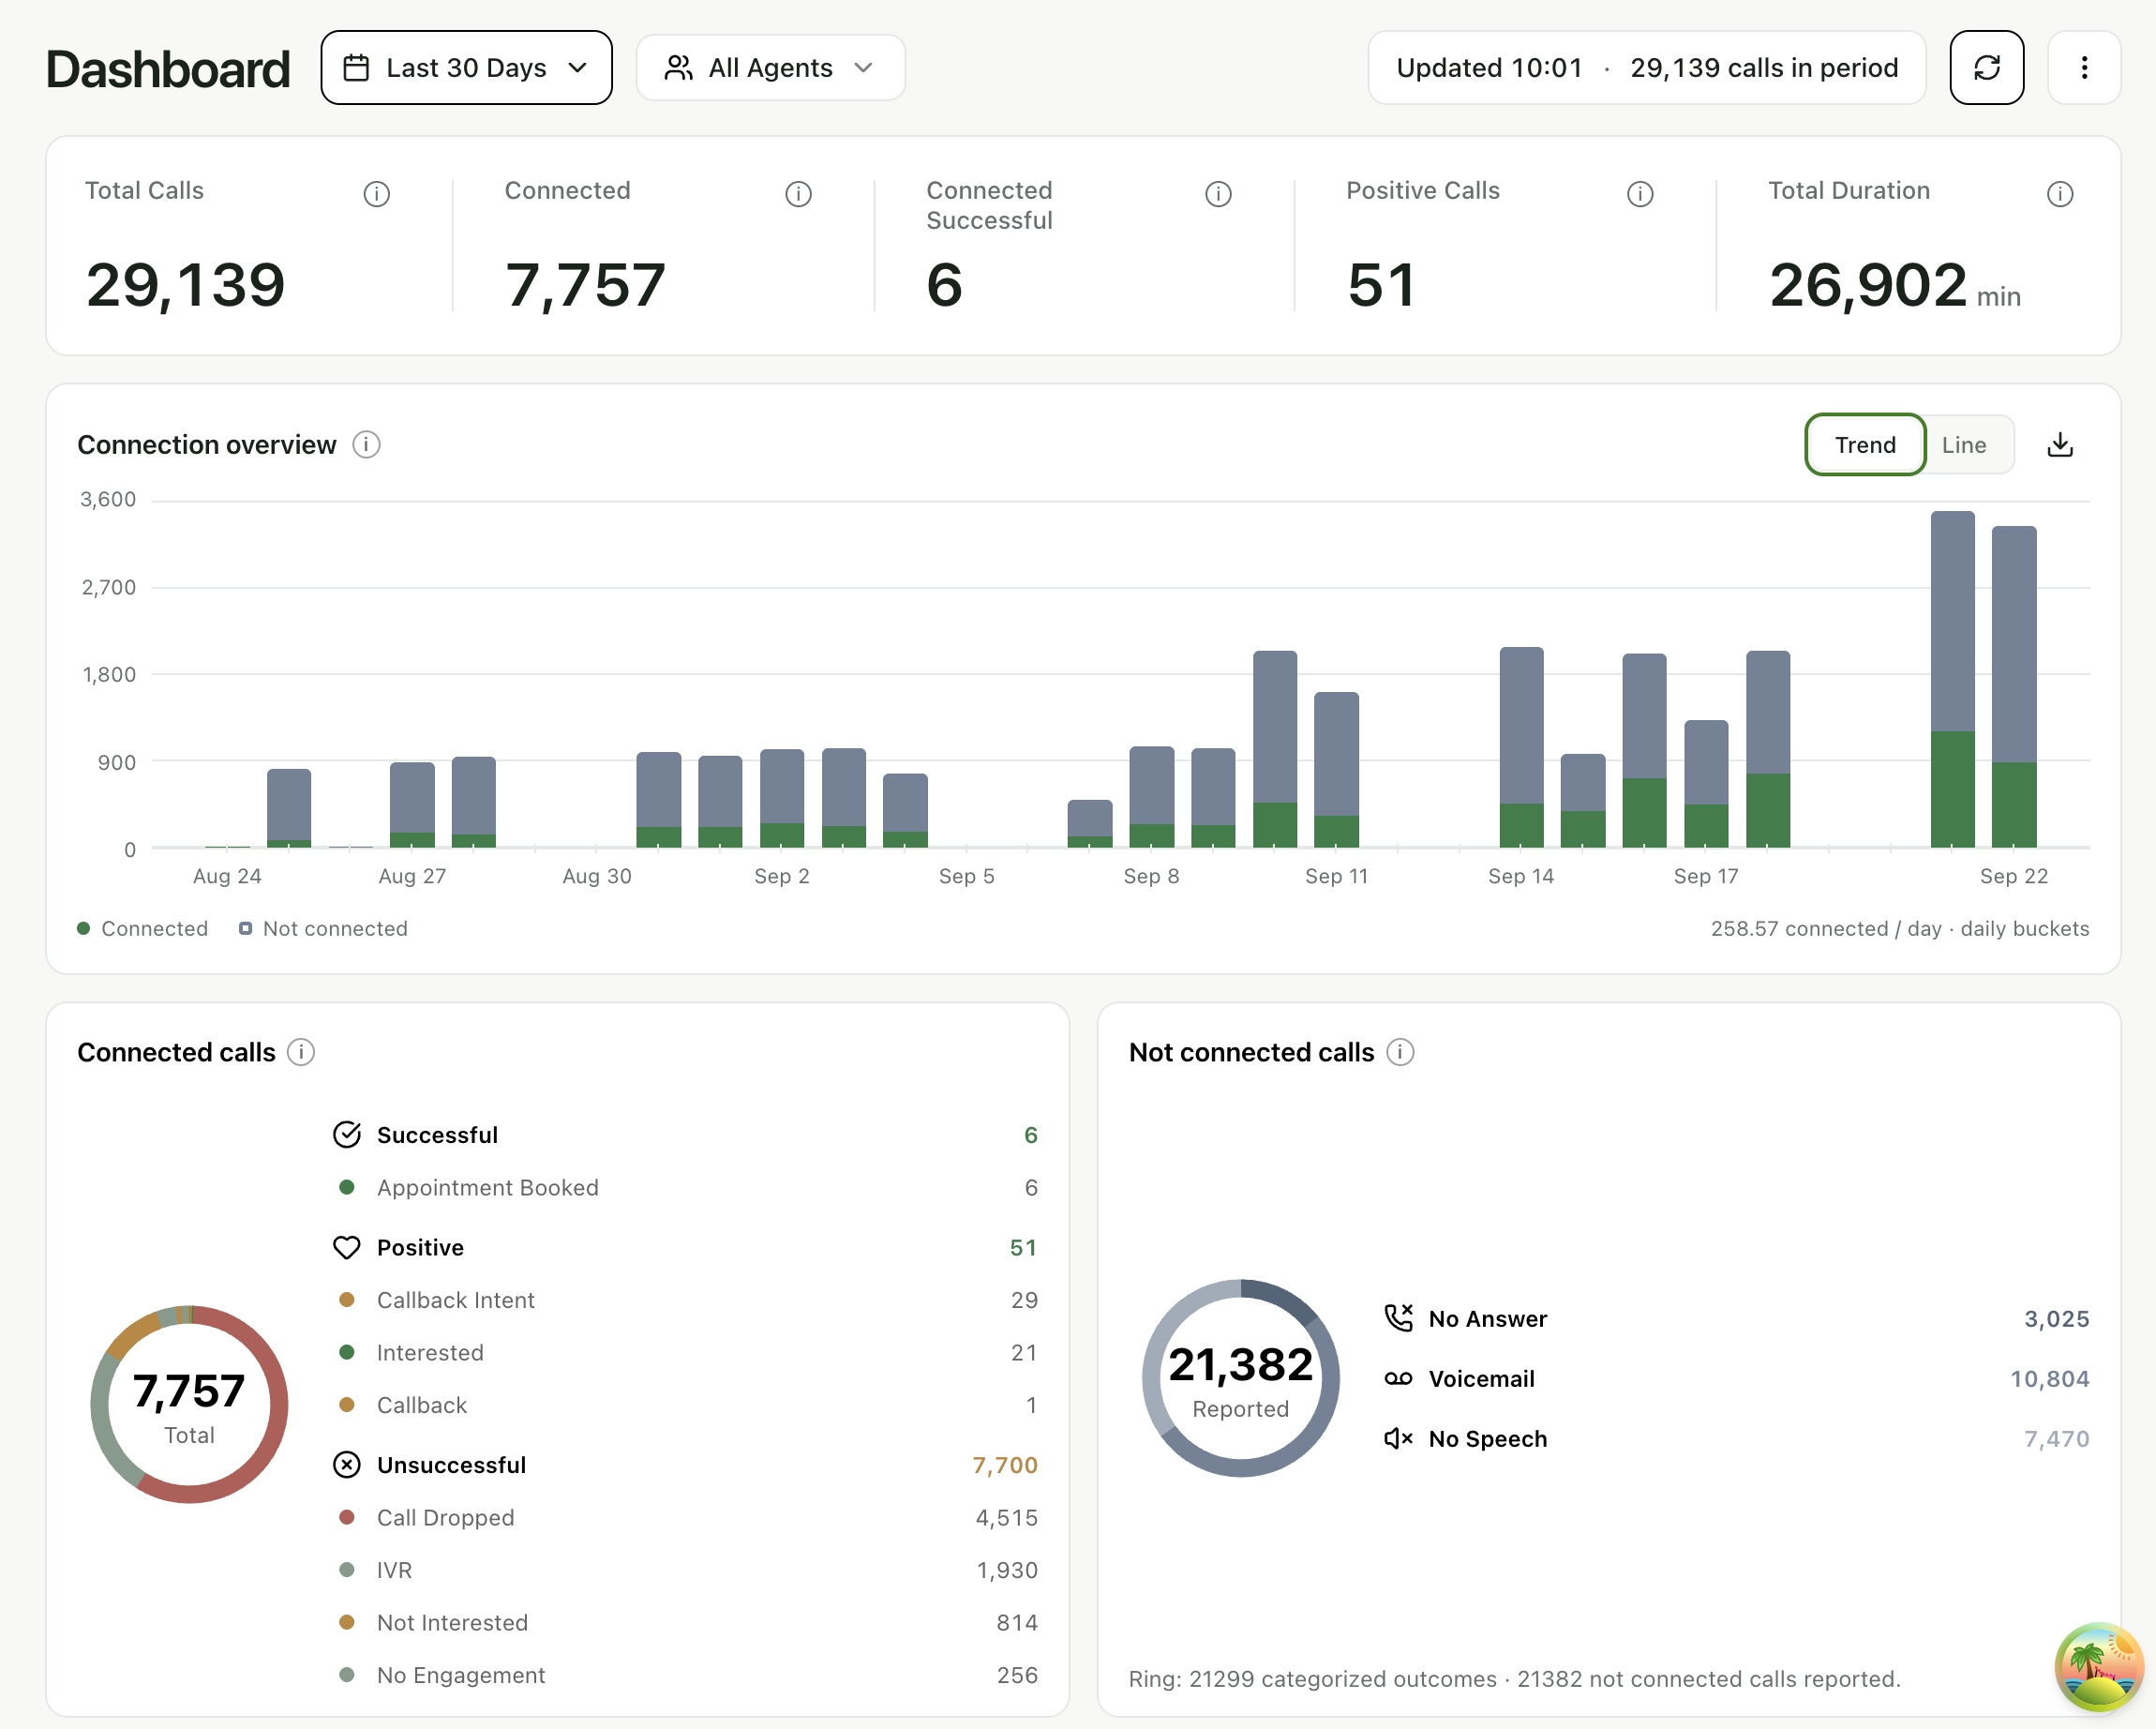Open the Last 30 Days date range dropdown
The height and width of the screenshot is (1729, 2156).
coord(466,68)
